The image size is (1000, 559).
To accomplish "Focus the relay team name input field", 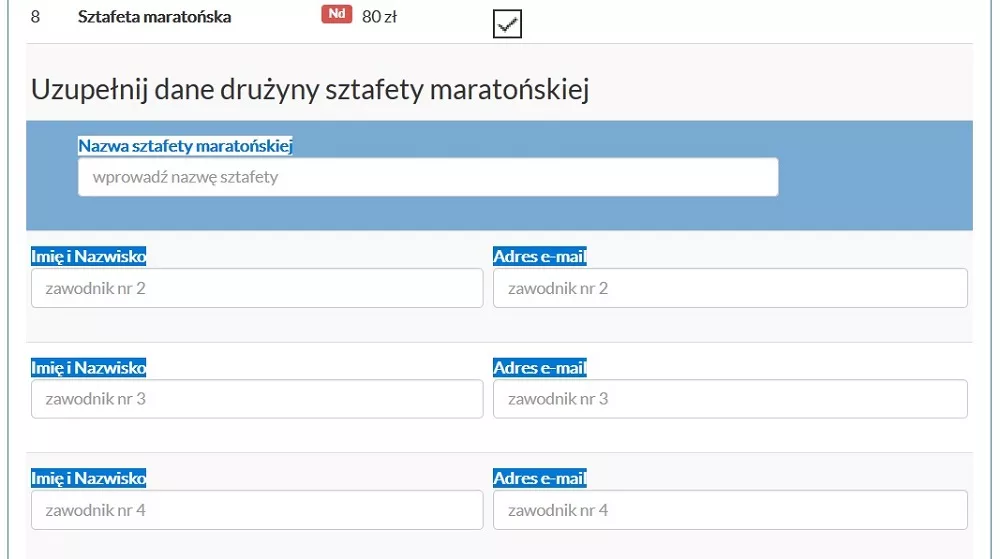I will 428,177.
